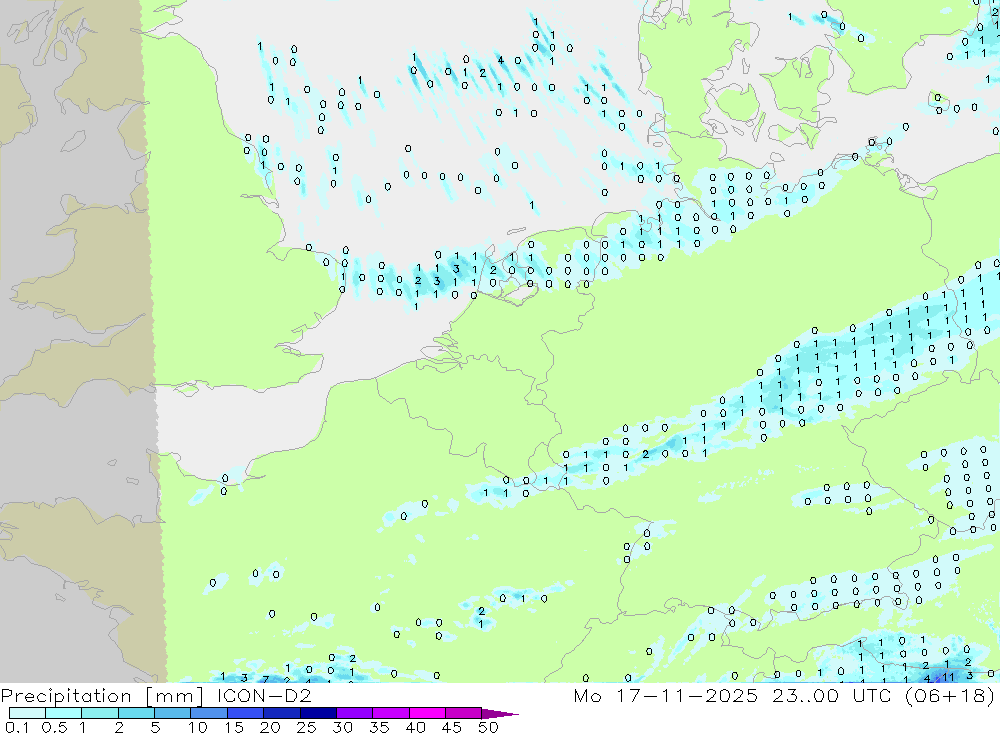This screenshot has height=733, width=1000.
Task: Pick the 10–15 mm legend color box
Action: pyautogui.click(x=209, y=713)
